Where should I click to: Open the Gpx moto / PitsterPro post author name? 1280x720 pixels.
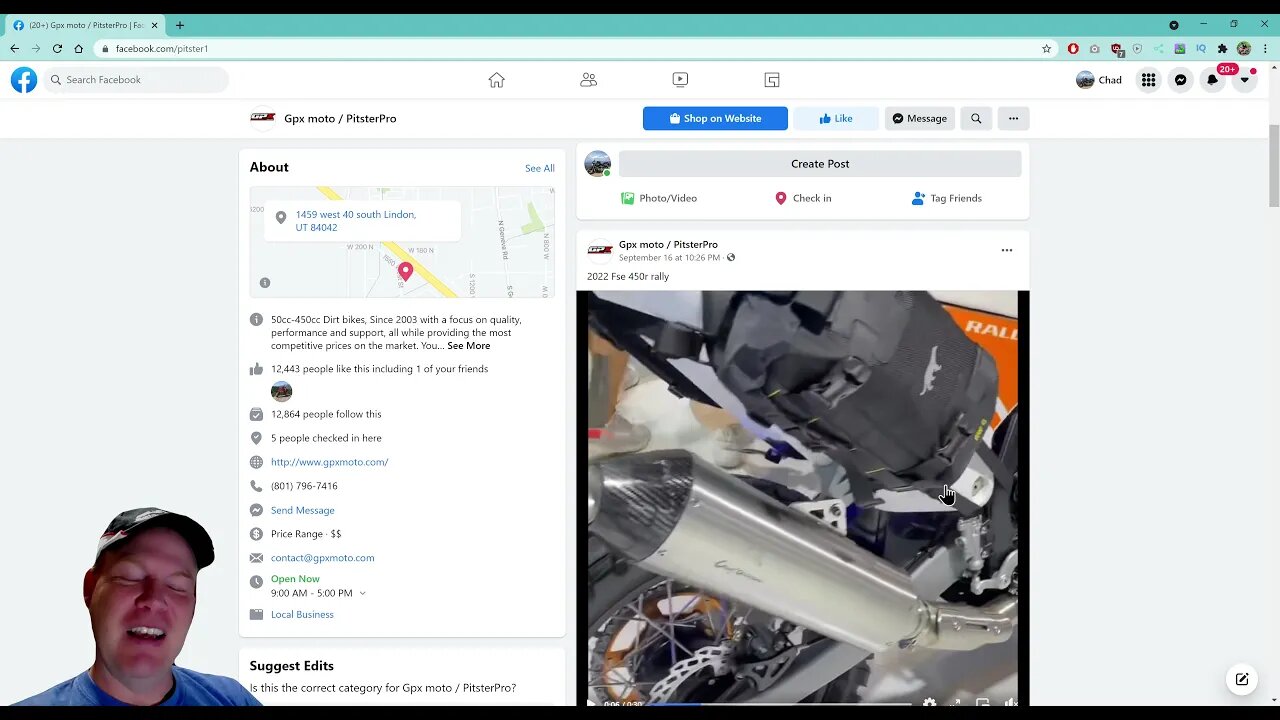click(x=668, y=244)
